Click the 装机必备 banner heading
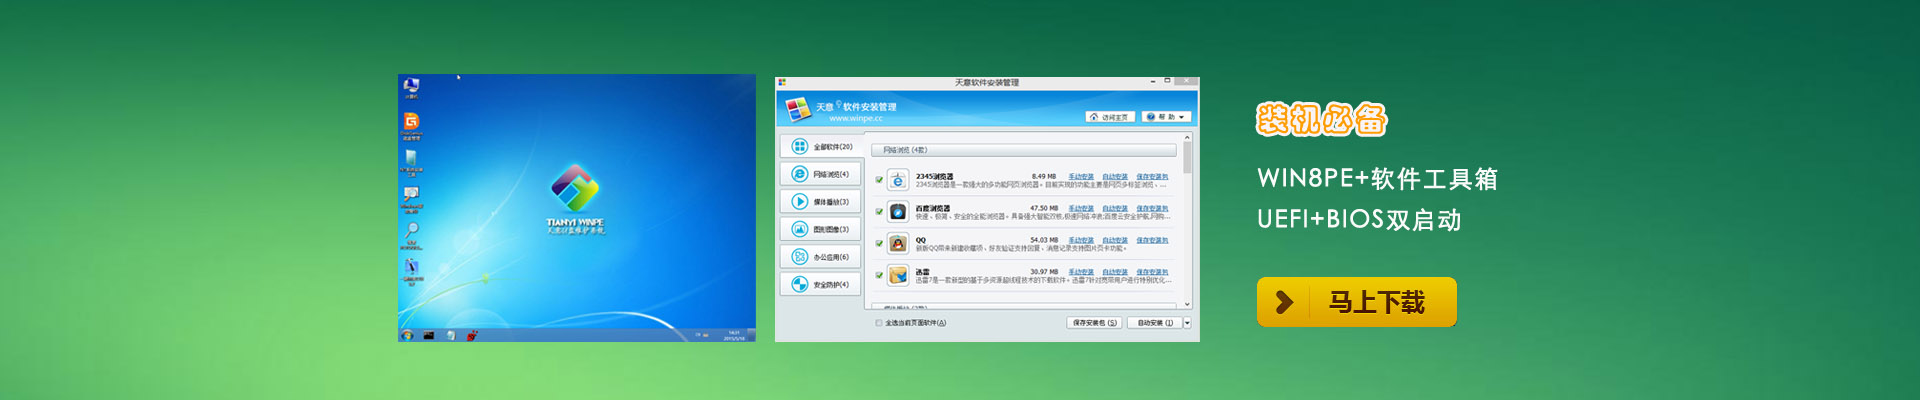This screenshot has width=1920, height=400. (x=1322, y=120)
